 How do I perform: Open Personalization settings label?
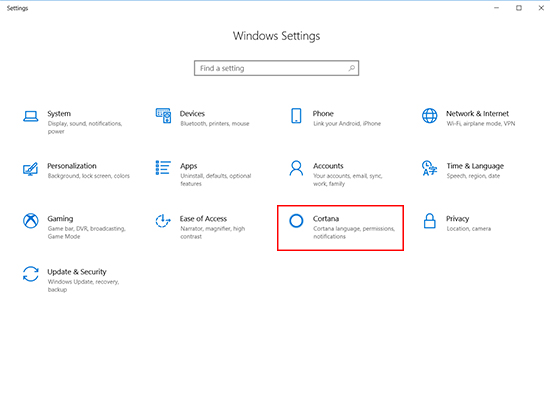(72, 166)
